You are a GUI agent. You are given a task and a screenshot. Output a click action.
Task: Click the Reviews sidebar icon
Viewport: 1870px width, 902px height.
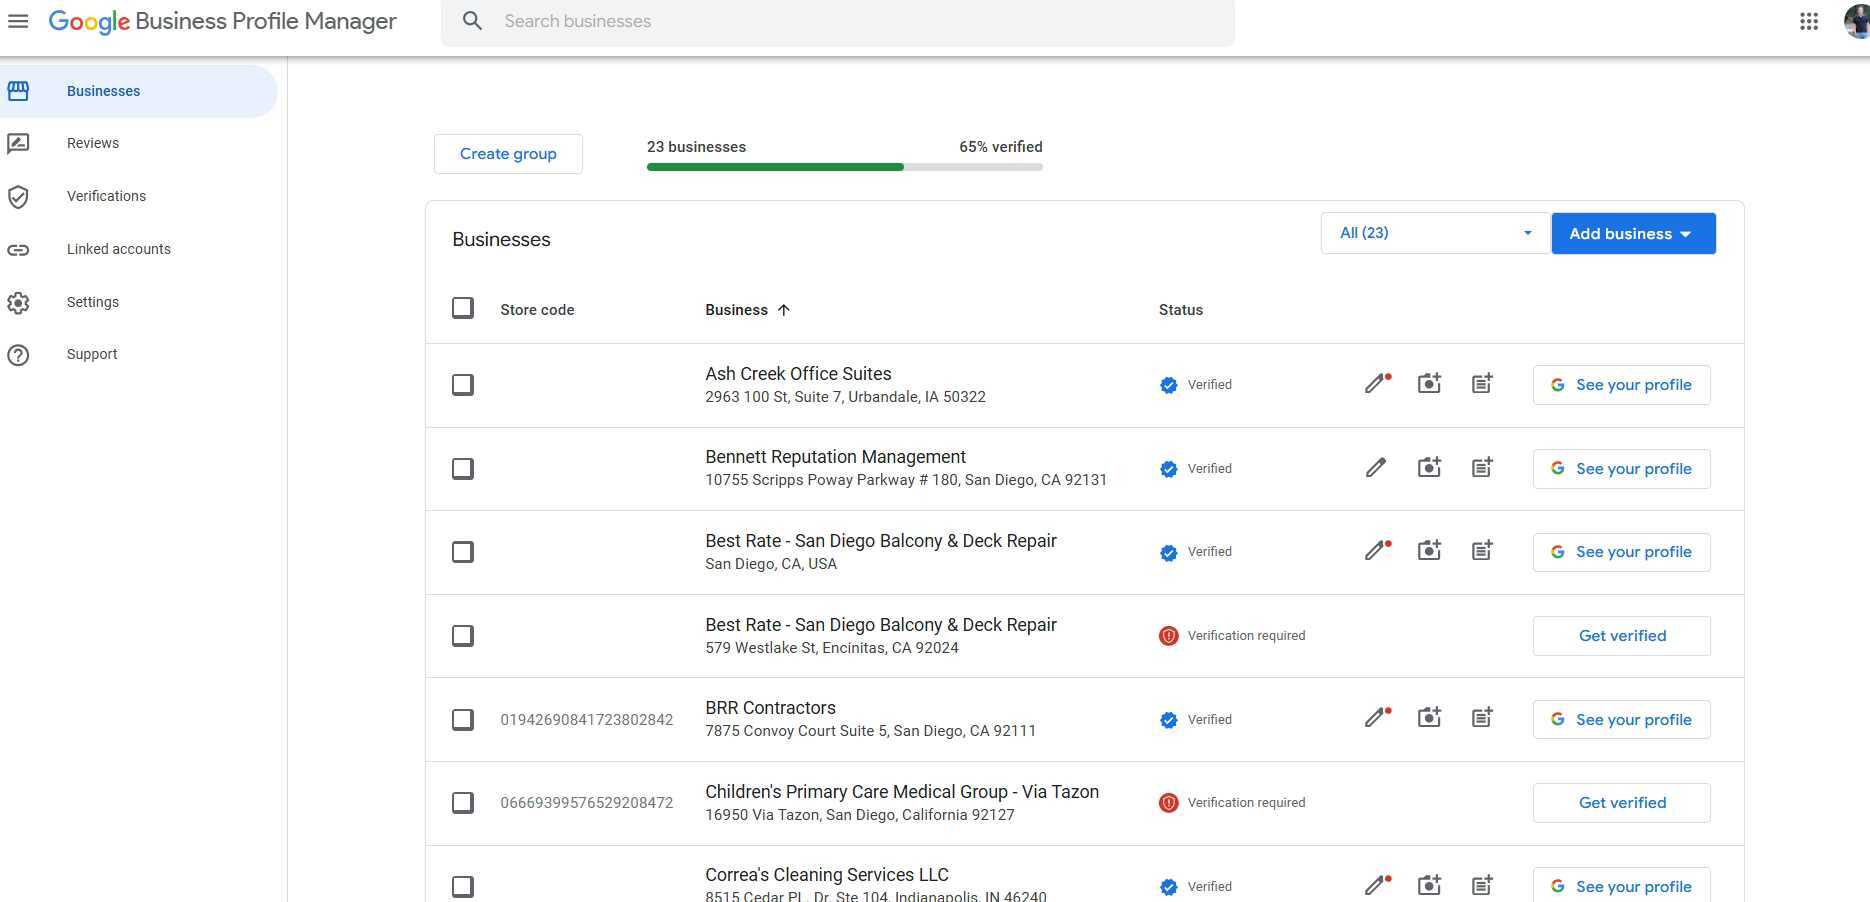pos(18,144)
